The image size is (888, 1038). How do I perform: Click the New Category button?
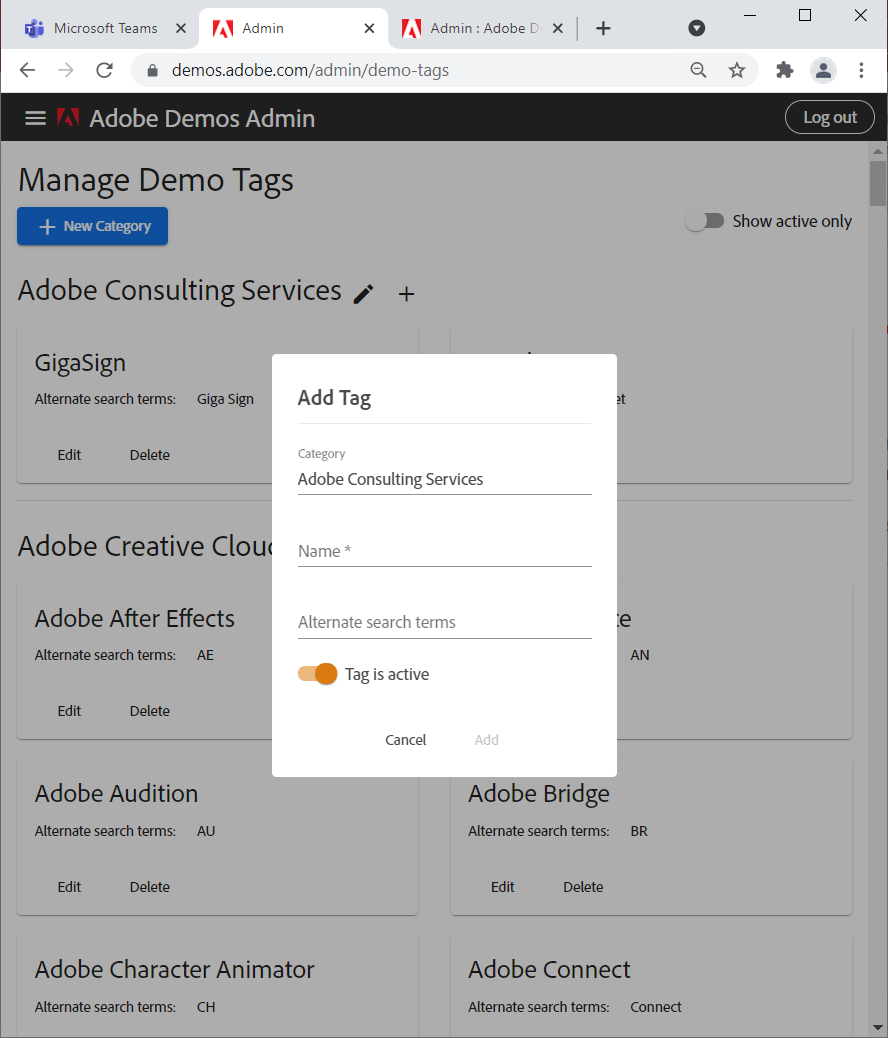(x=93, y=226)
